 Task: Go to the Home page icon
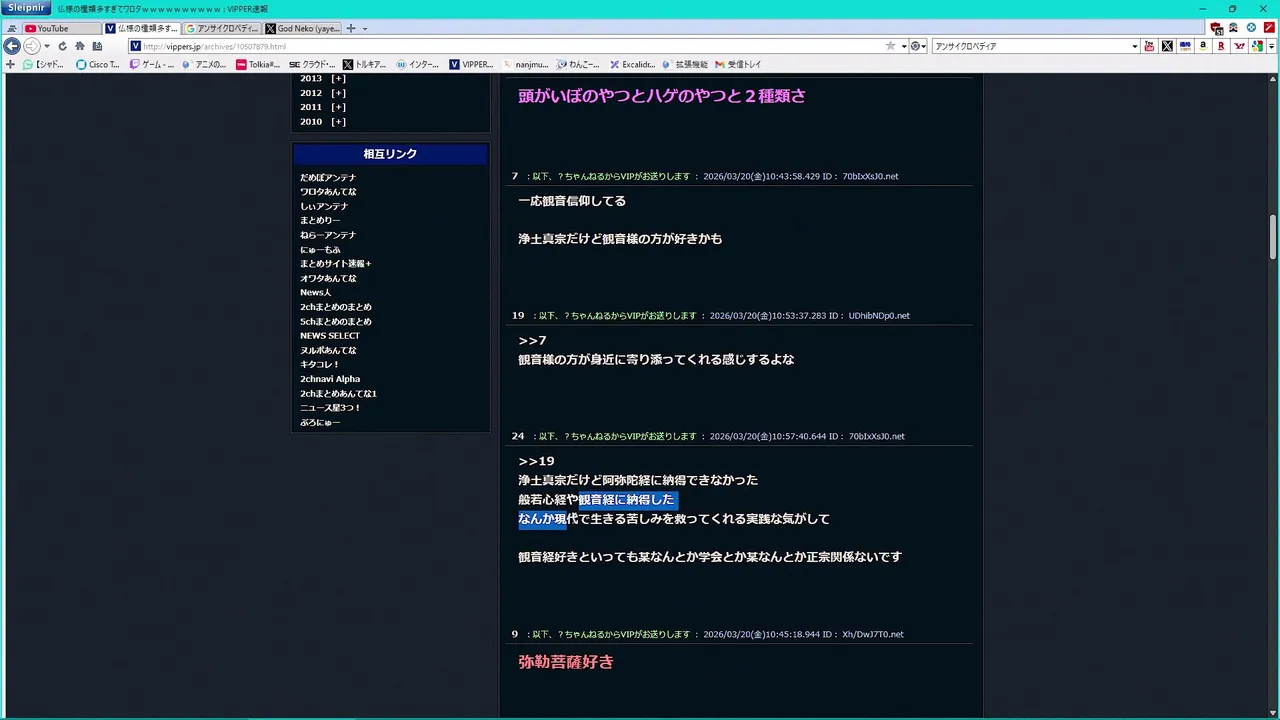point(80,46)
